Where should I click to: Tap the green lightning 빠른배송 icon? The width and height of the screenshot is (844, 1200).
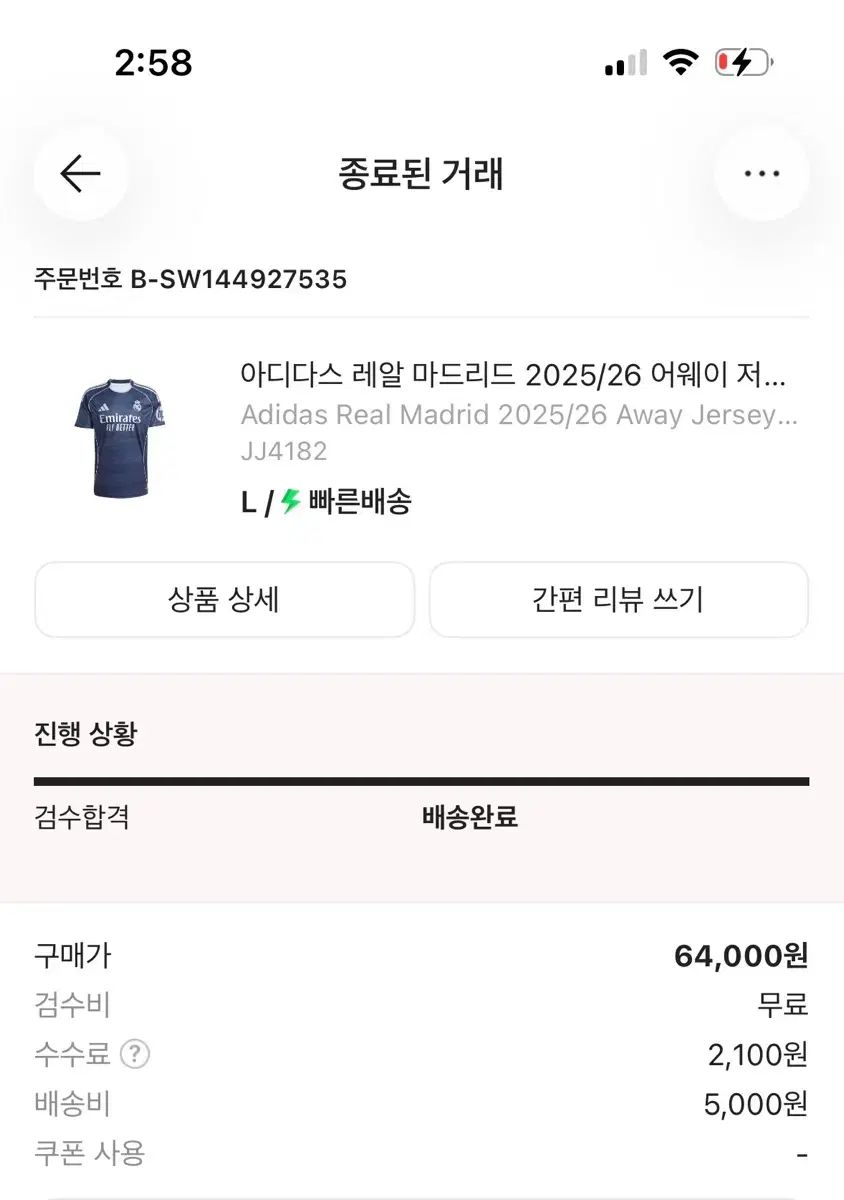tap(291, 501)
